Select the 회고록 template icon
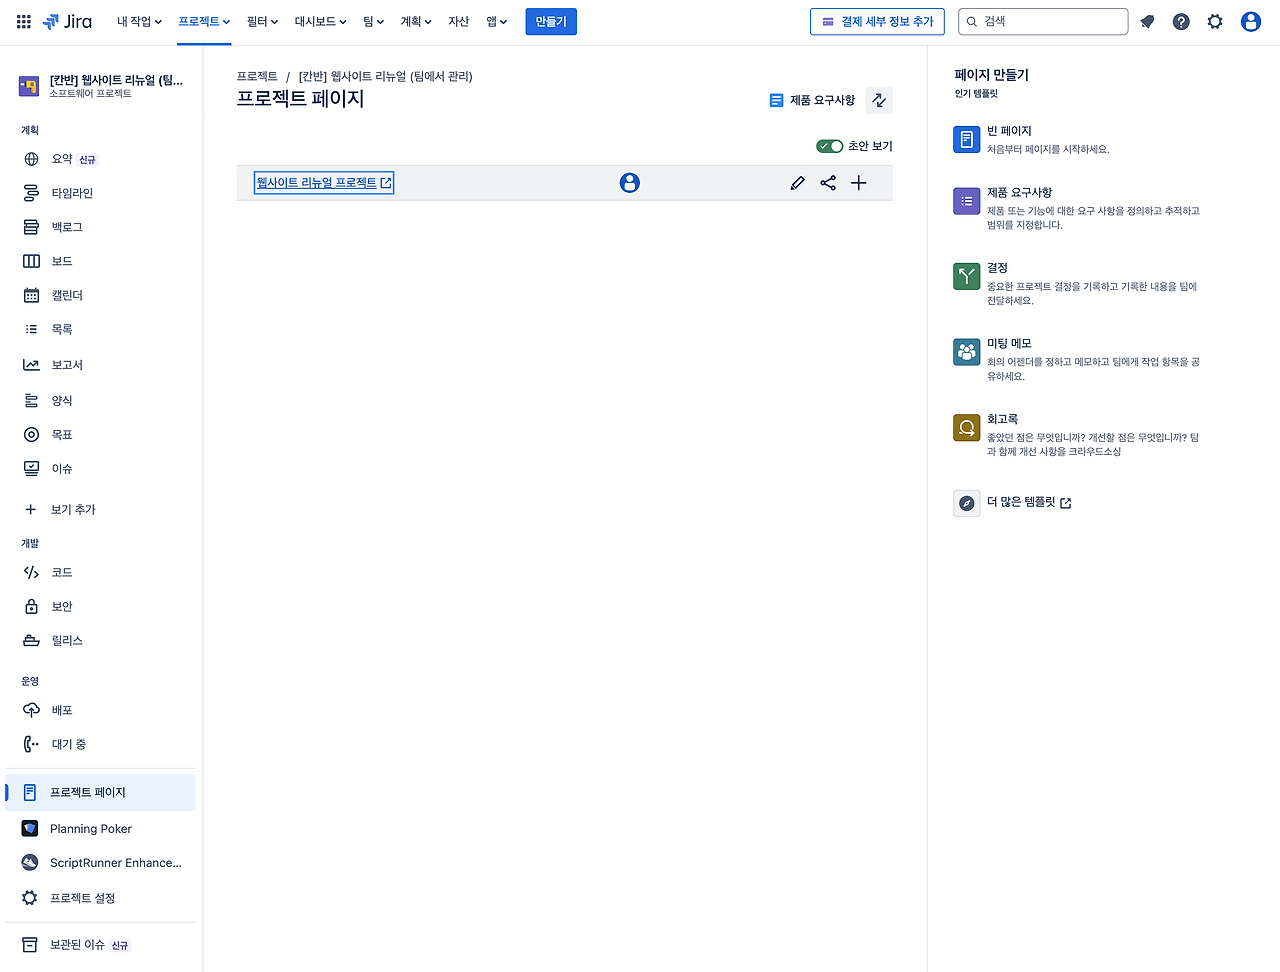Image resolution: width=1280 pixels, height=972 pixels. click(x=967, y=428)
